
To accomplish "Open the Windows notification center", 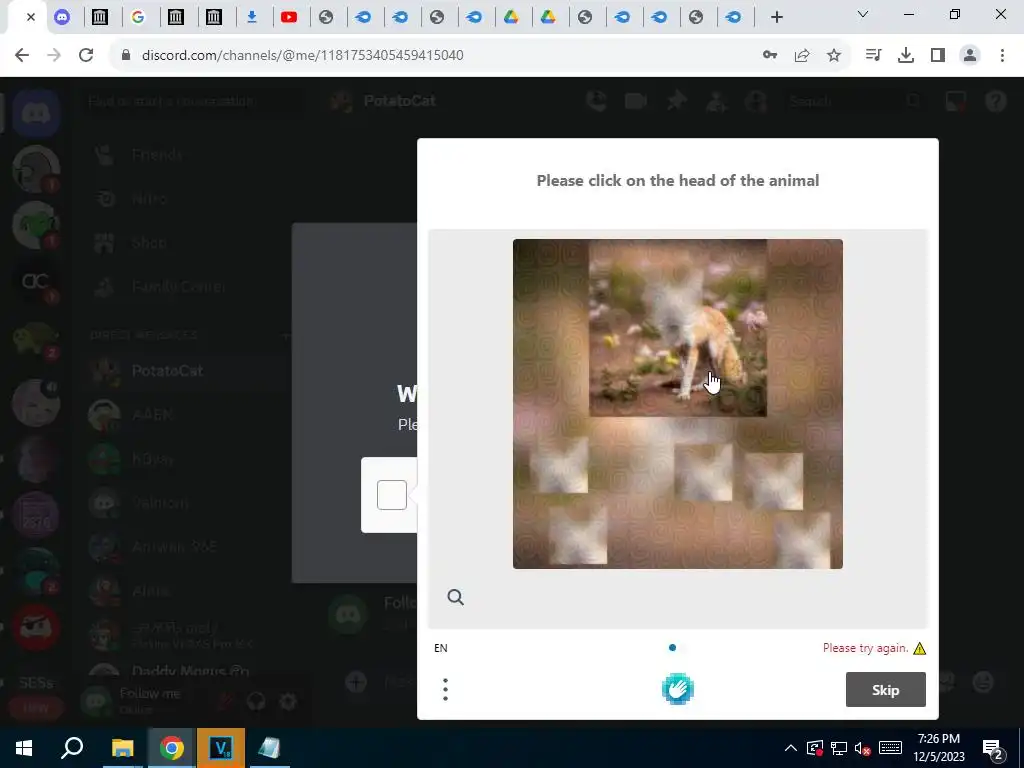I will [x=992, y=748].
